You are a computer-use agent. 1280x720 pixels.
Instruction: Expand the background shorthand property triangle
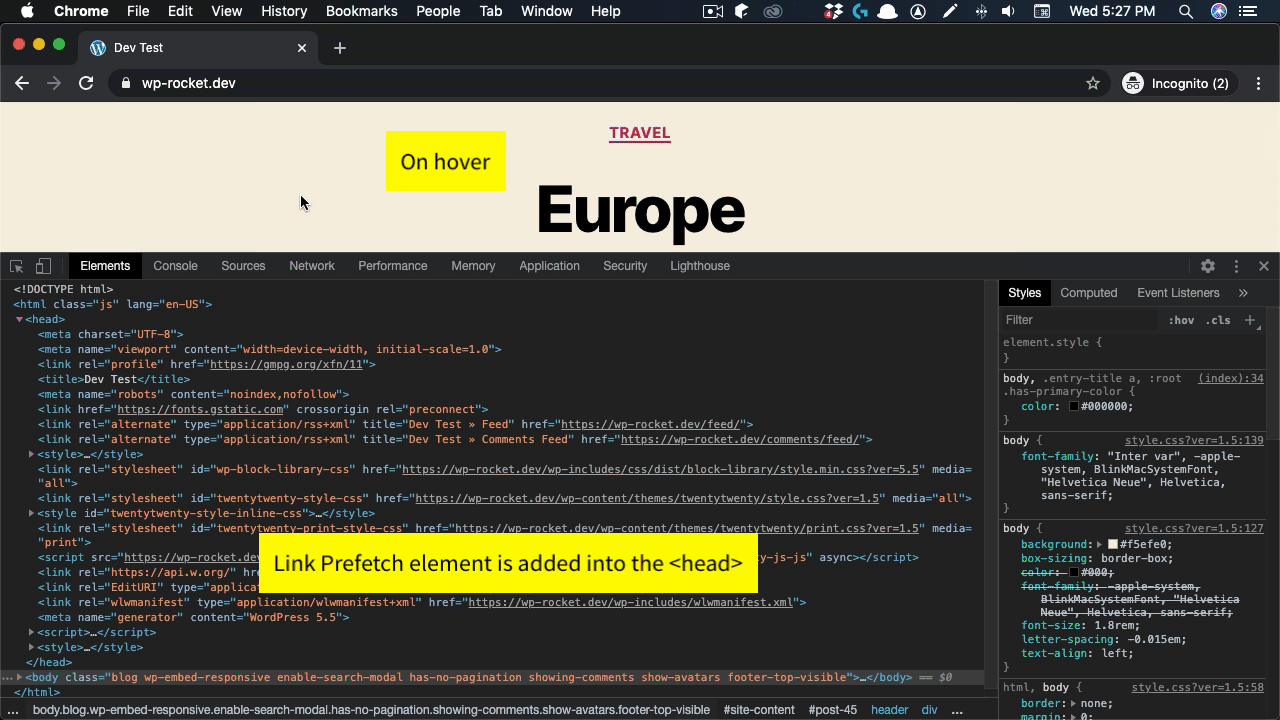click(x=1101, y=545)
